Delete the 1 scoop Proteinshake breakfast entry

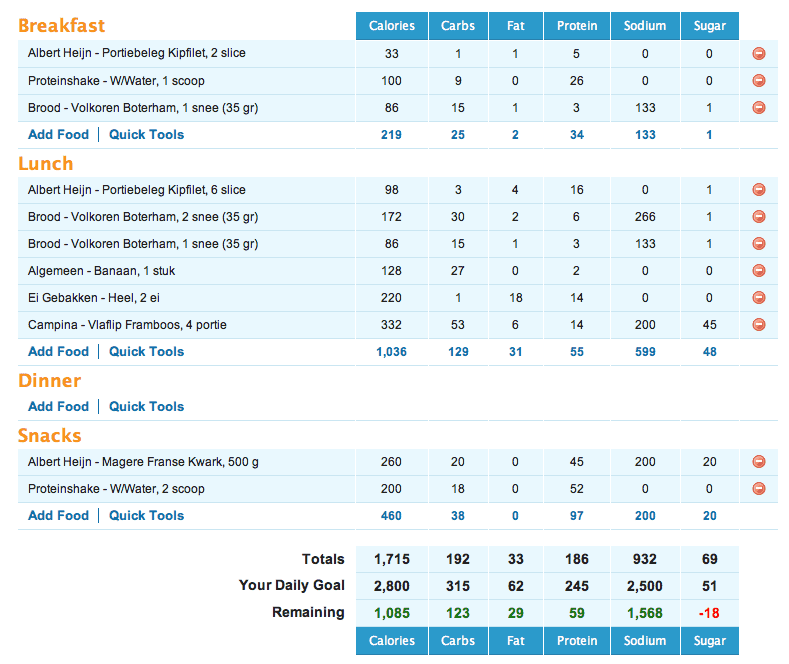click(x=758, y=81)
